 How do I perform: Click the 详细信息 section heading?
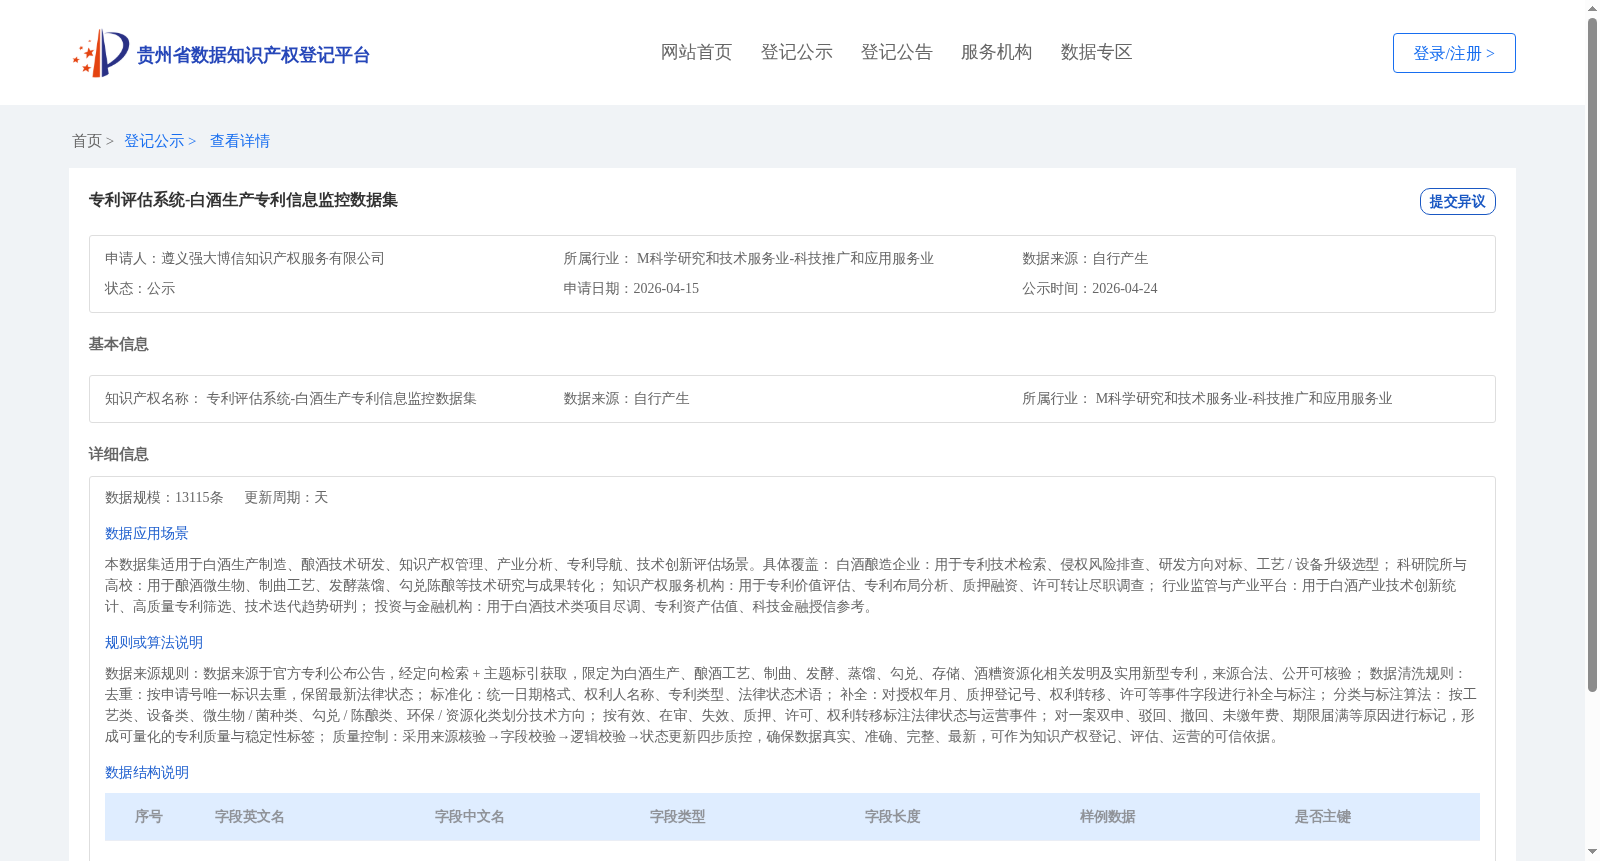pos(118,454)
